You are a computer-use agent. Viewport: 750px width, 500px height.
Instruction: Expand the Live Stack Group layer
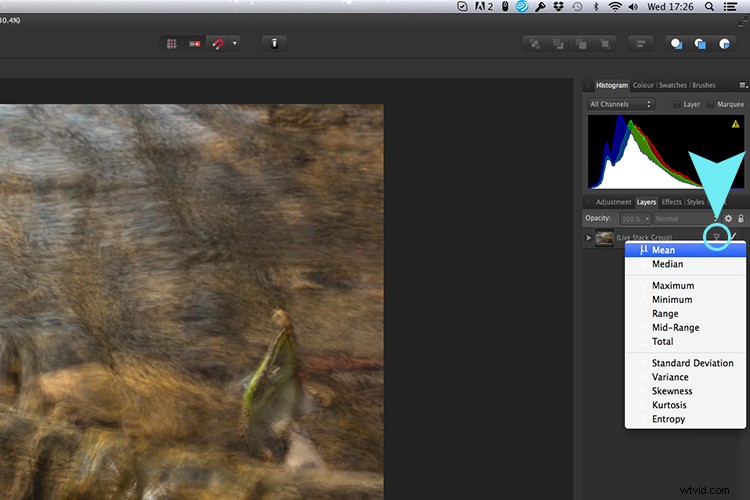[x=589, y=238]
